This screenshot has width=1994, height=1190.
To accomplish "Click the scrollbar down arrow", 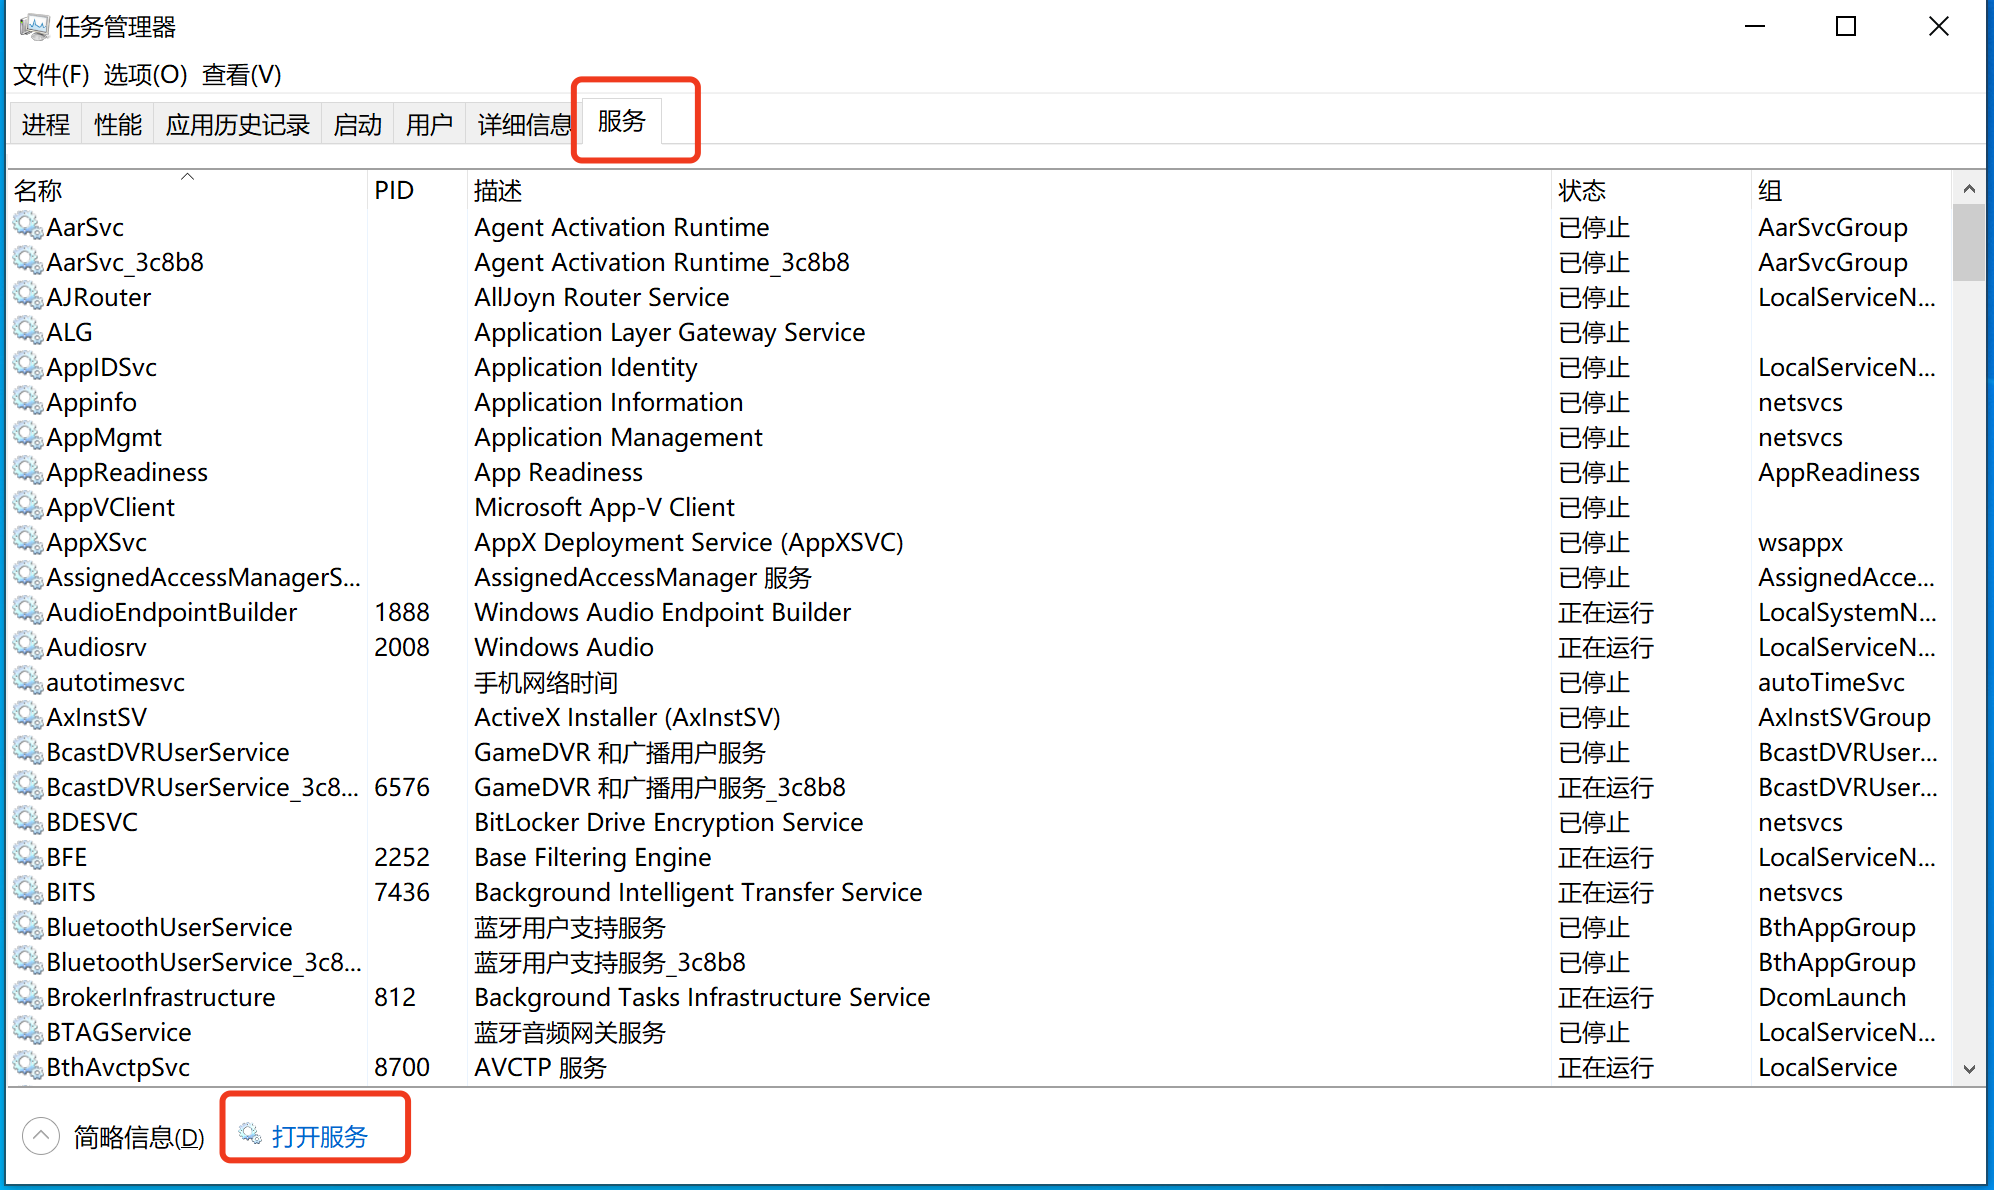I will pyautogui.click(x=1968, y=1069).
